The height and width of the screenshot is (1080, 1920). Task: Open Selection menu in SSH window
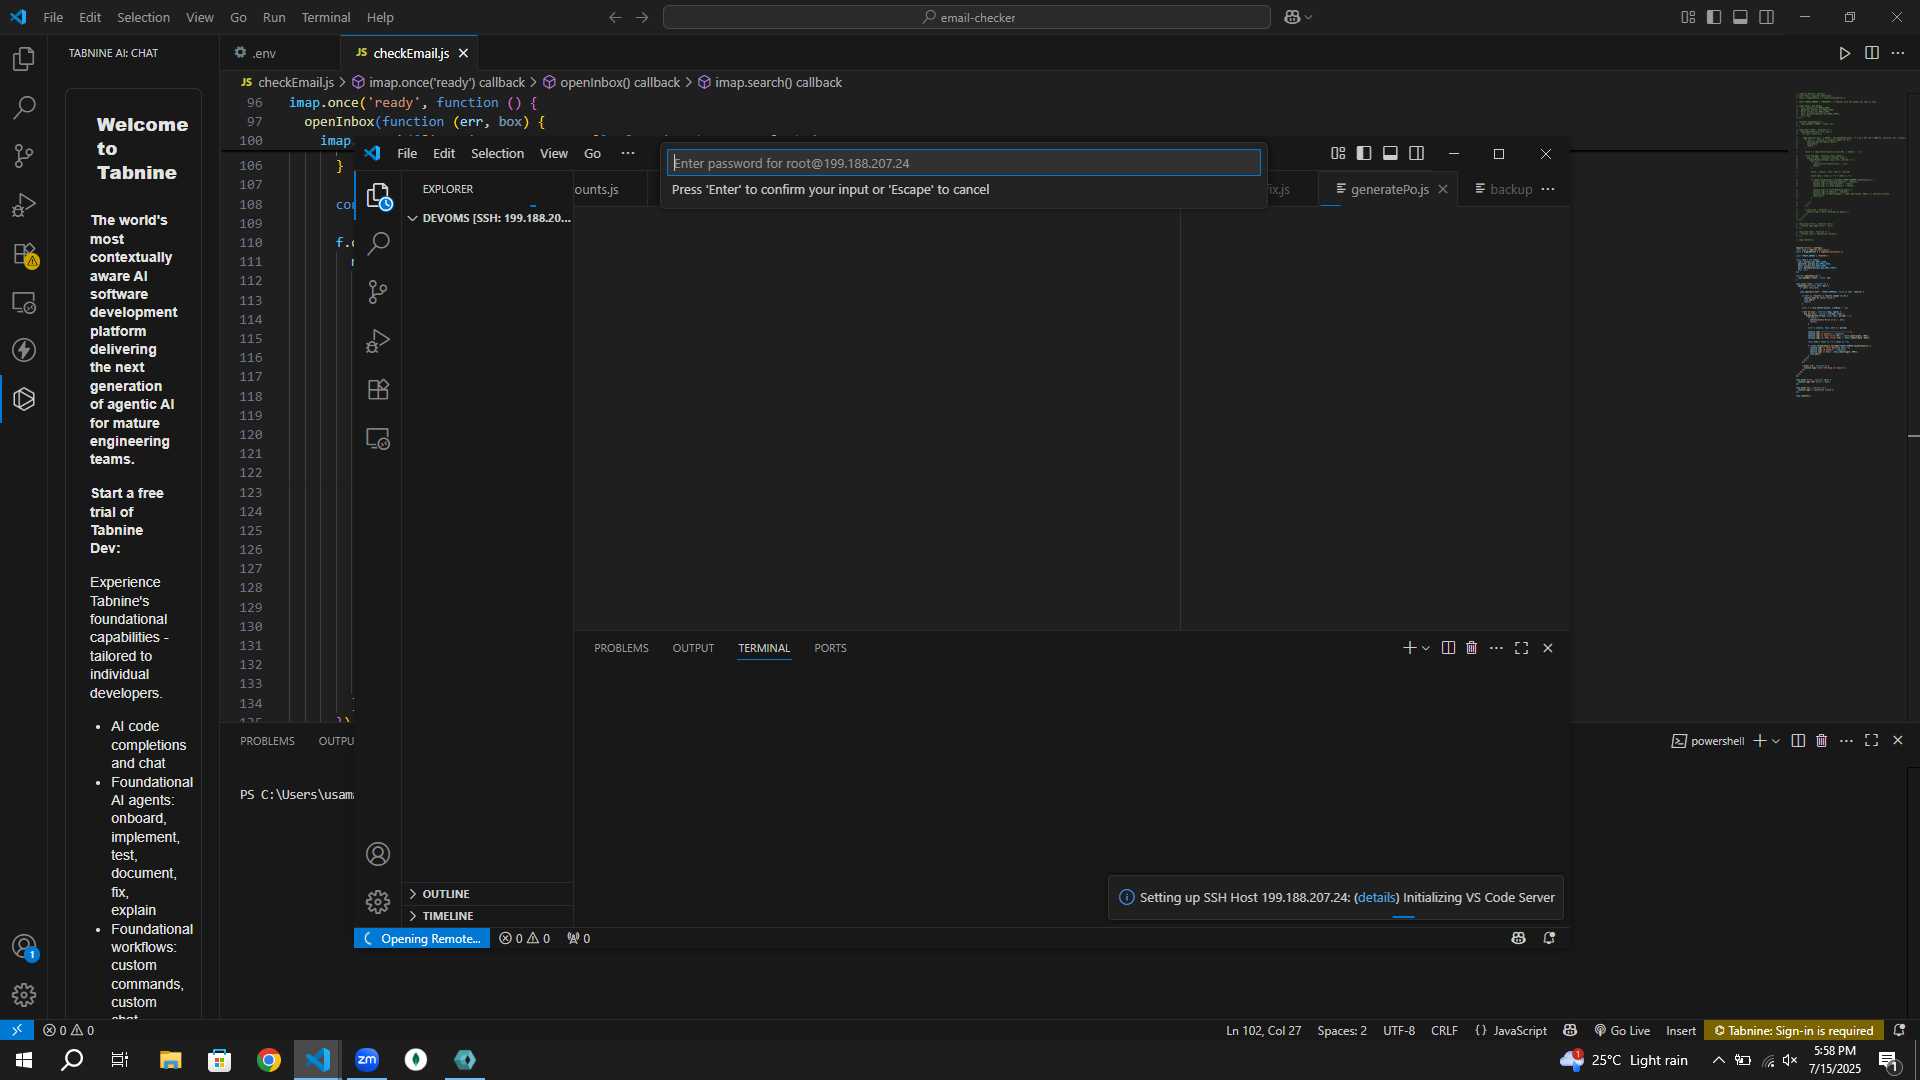497,153
